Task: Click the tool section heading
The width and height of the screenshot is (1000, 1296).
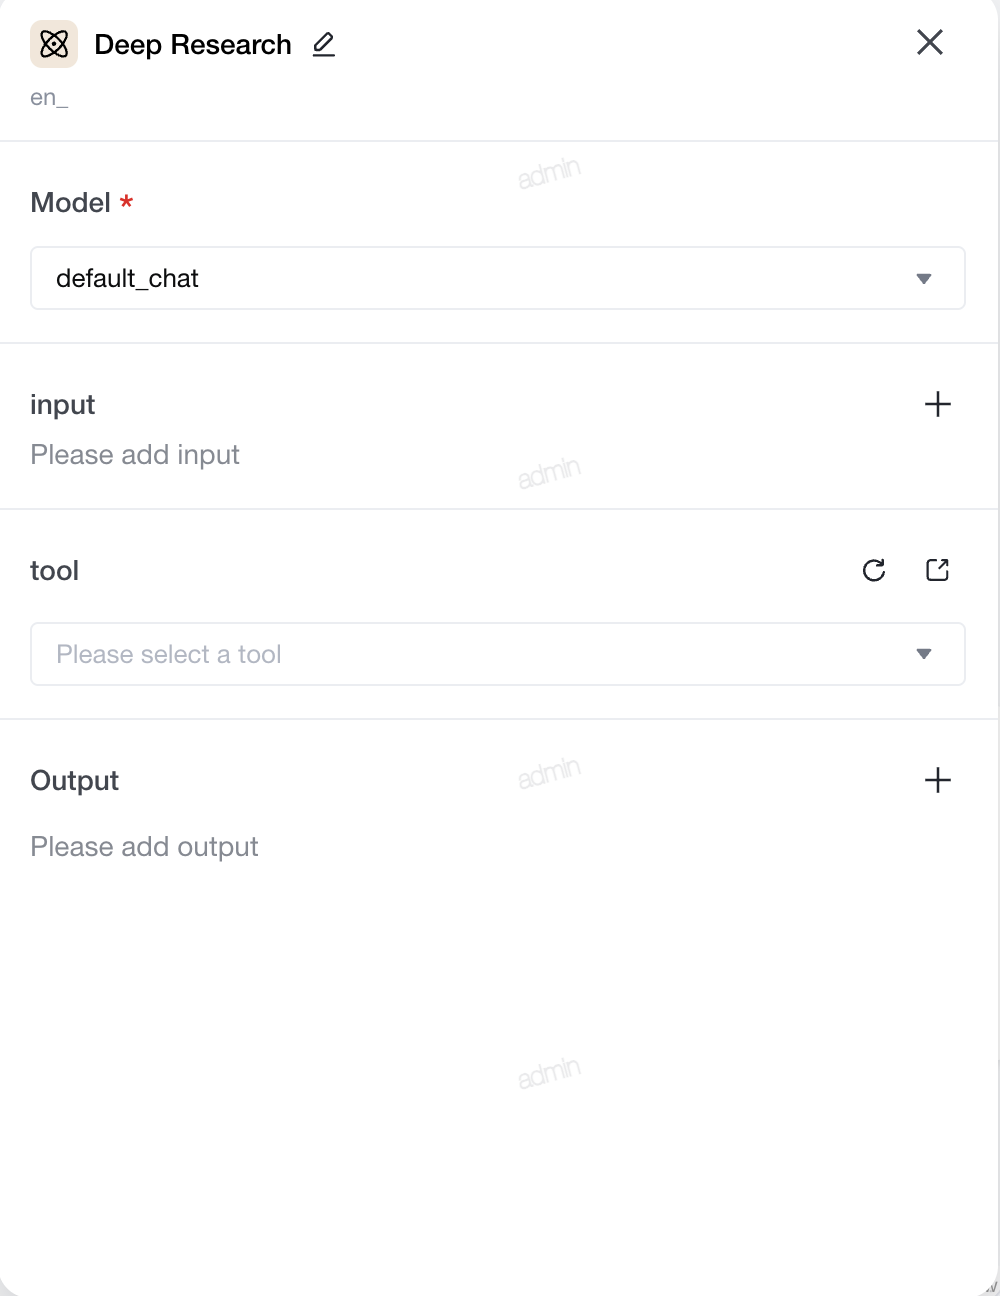Action: (x=54, y=571)
